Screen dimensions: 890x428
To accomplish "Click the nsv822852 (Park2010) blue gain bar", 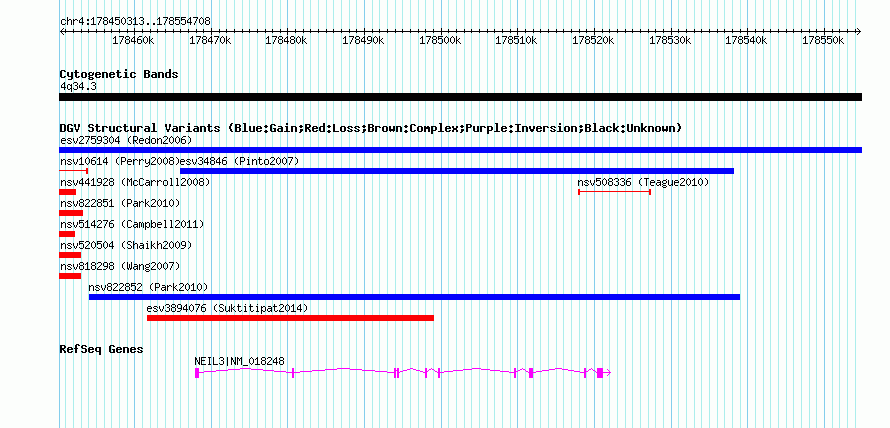I will [414, 297].
